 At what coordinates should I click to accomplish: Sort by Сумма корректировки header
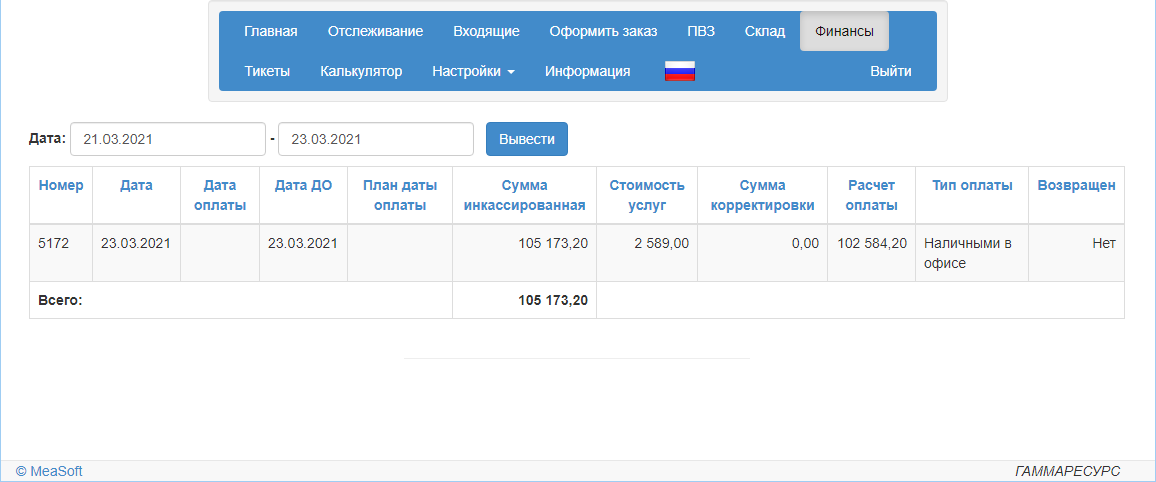coord(762,195)
